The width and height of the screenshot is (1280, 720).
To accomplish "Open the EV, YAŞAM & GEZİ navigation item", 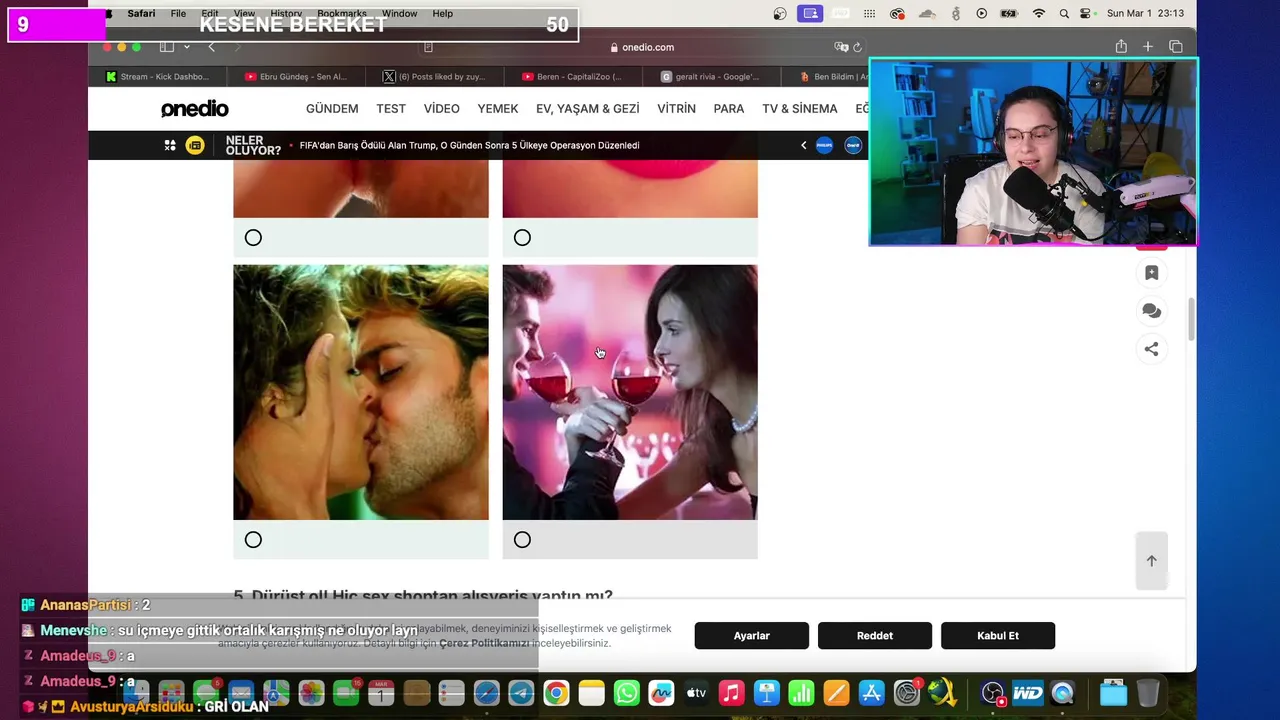I will pos(588,109).
